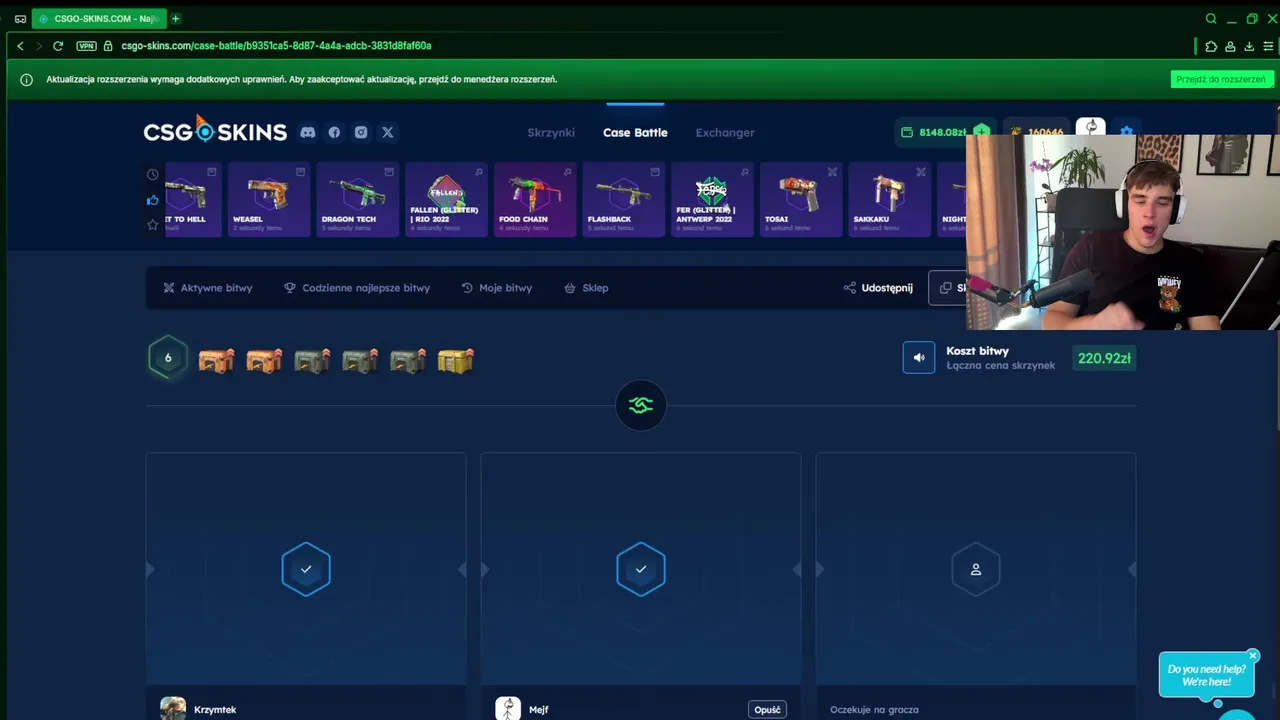Click the rounds count hexagon 6
1280x720 pixels.
point(168,357)
